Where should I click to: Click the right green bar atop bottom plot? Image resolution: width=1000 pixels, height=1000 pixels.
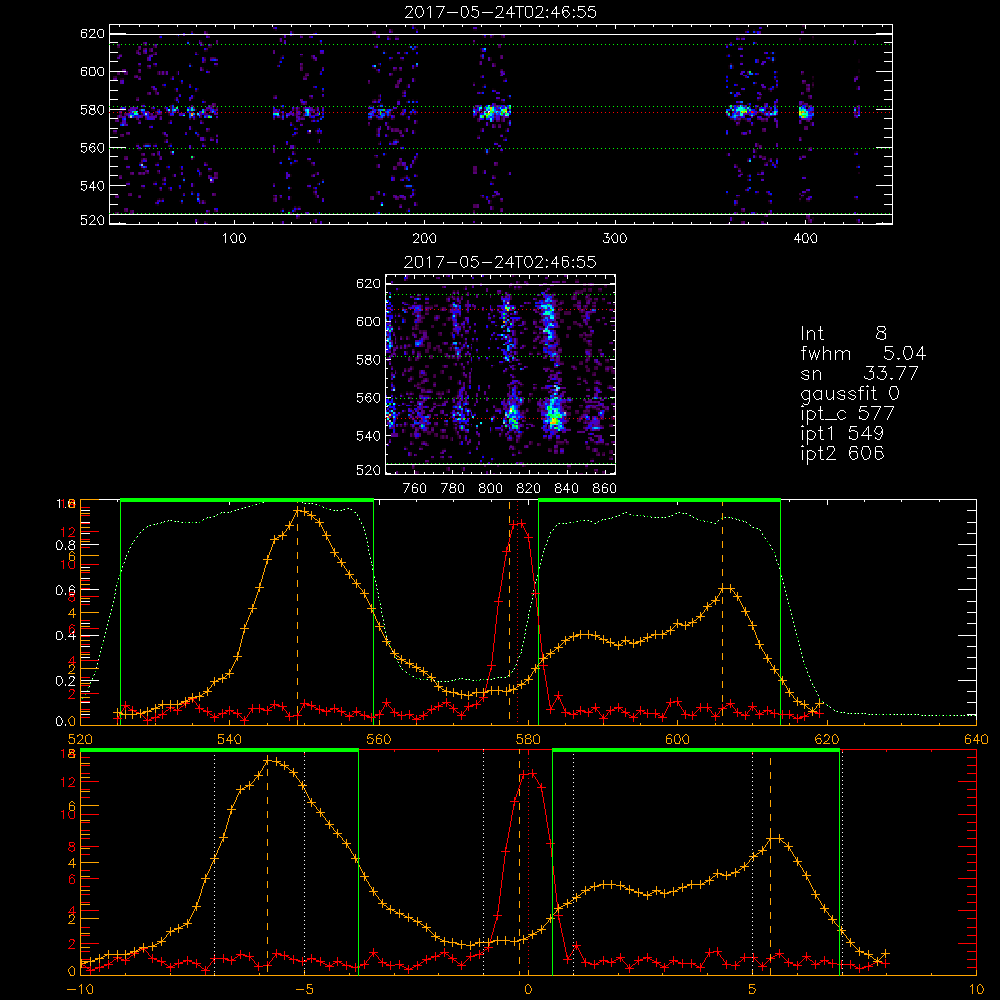(696, 751)
